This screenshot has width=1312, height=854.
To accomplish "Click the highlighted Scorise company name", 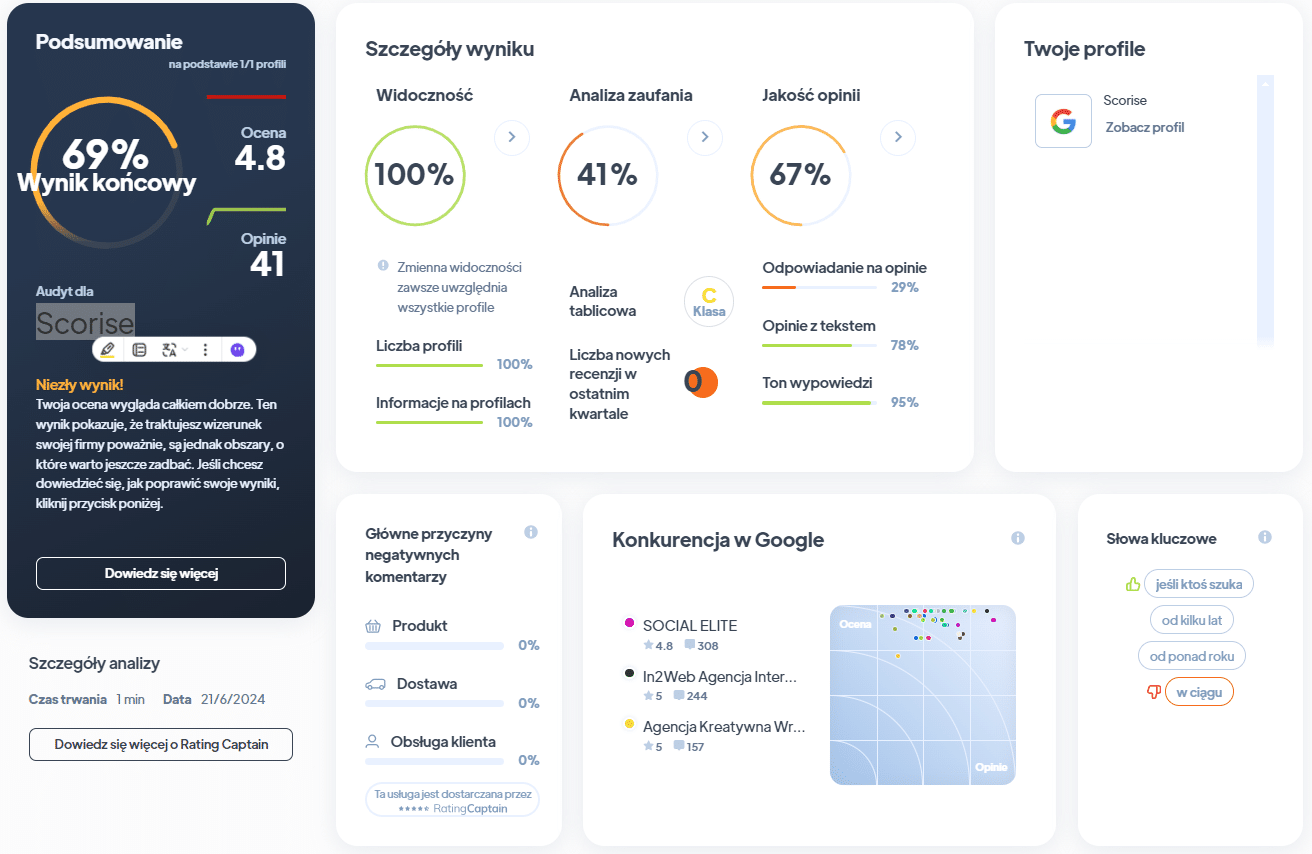I will click(85, 323).
